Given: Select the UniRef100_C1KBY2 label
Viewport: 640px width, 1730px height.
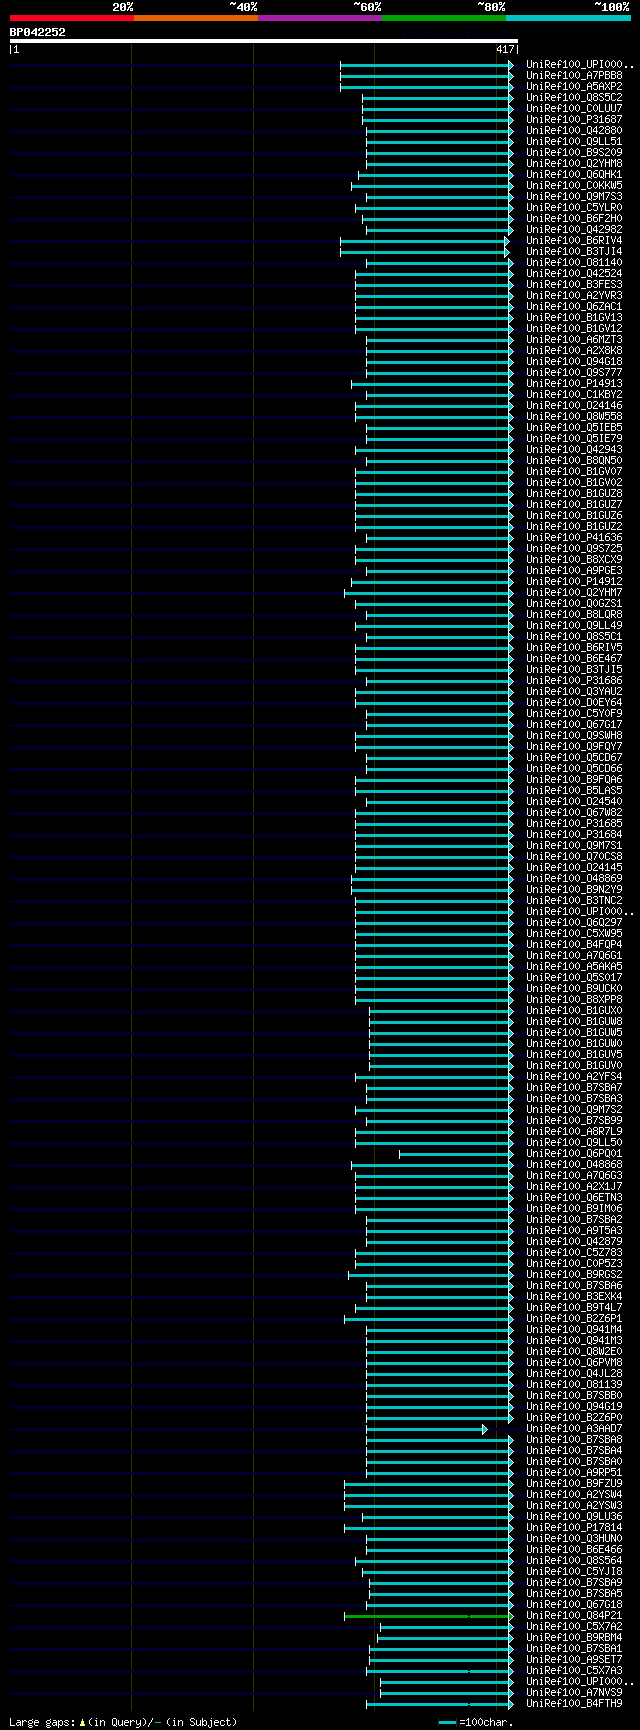Looking at the screenshot, I should (574, 394).
